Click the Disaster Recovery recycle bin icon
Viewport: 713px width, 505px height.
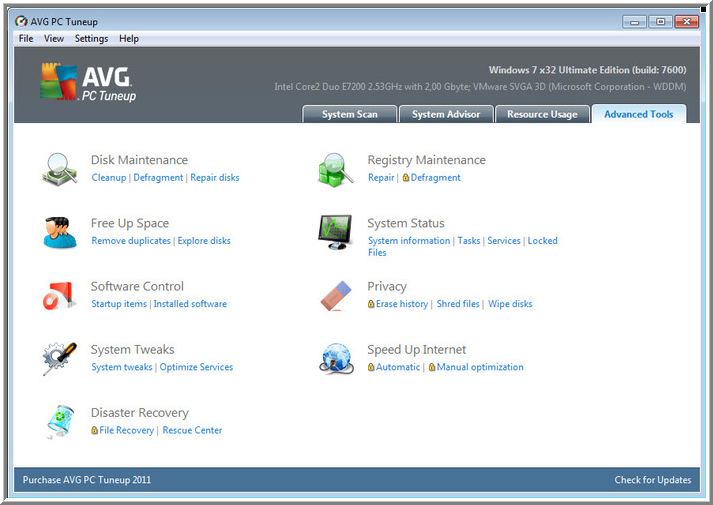[x=60, y=422]
